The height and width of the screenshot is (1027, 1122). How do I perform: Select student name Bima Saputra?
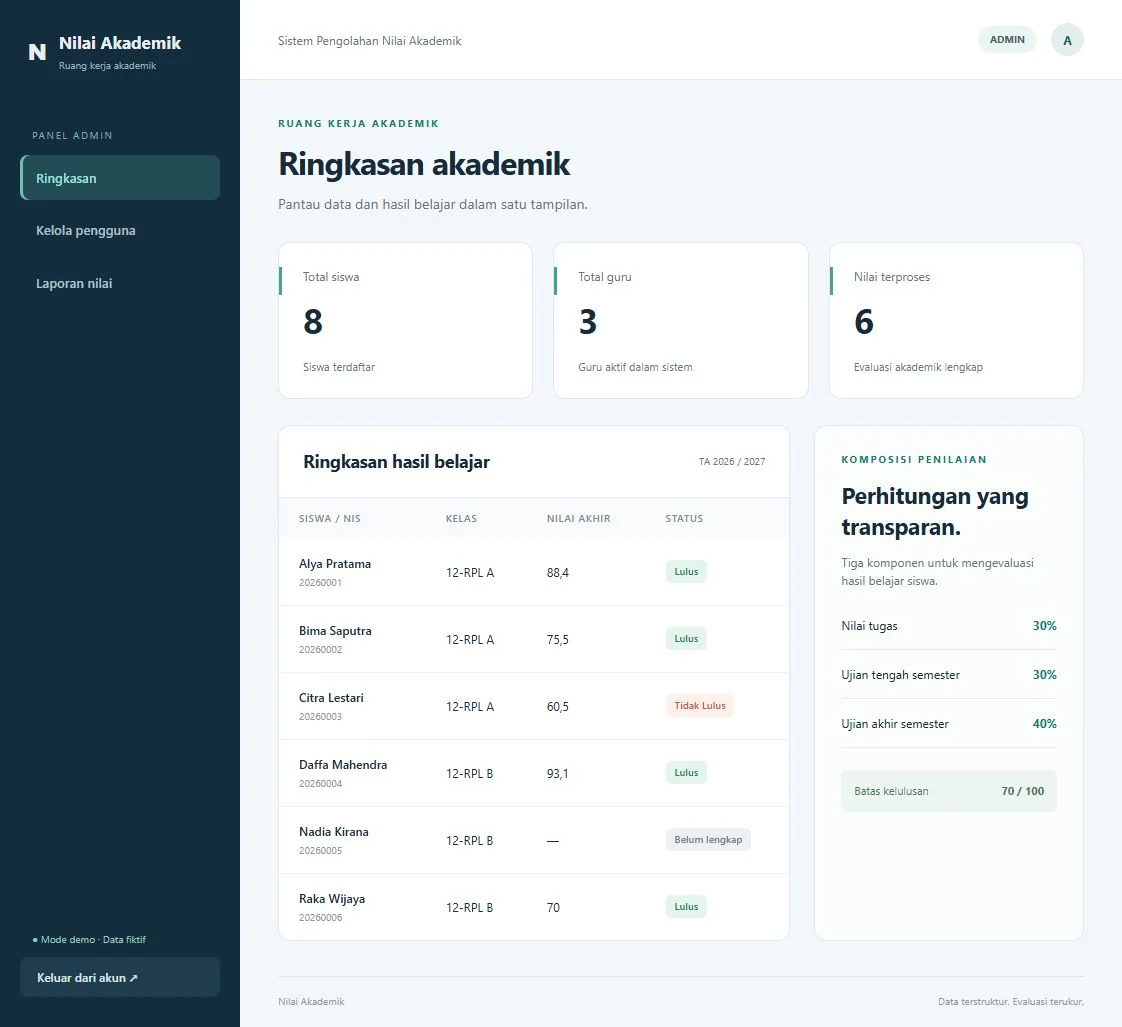(336, 631)
